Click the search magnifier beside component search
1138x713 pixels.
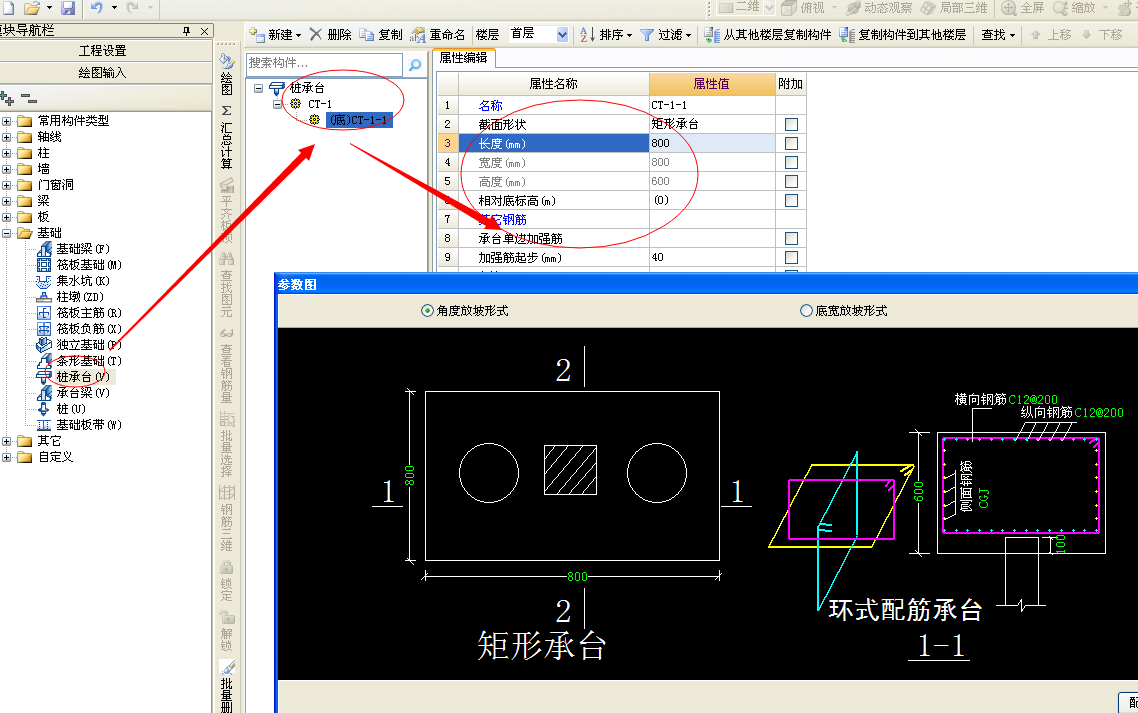click(415, 65)
